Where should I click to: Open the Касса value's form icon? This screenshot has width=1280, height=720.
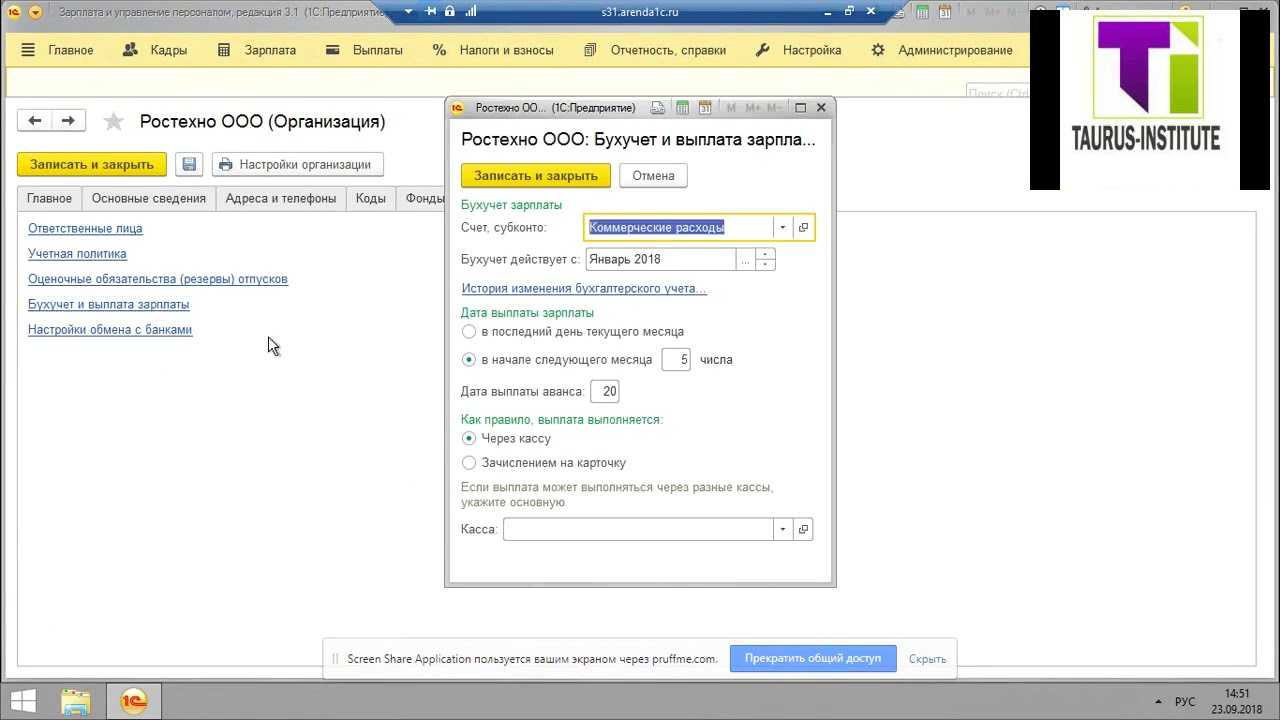(x=803, y=529)
